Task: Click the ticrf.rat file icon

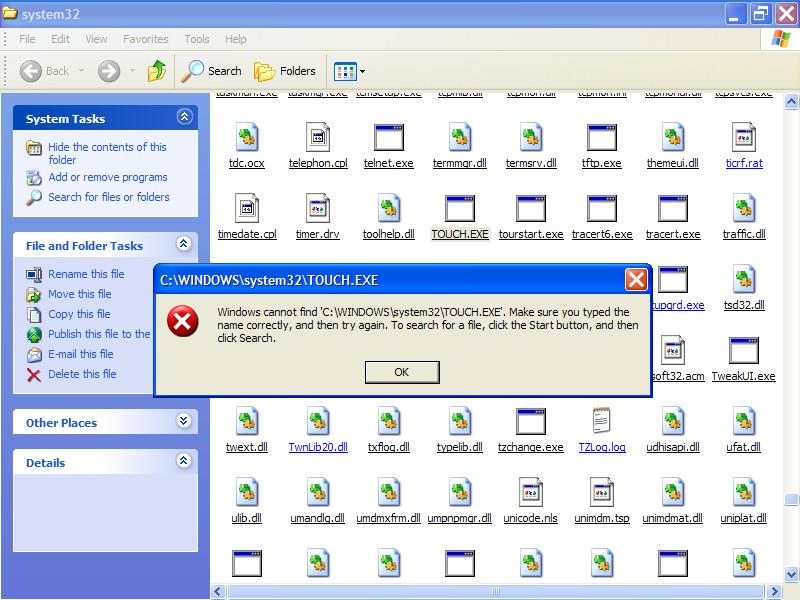Action: coord(743,137)
